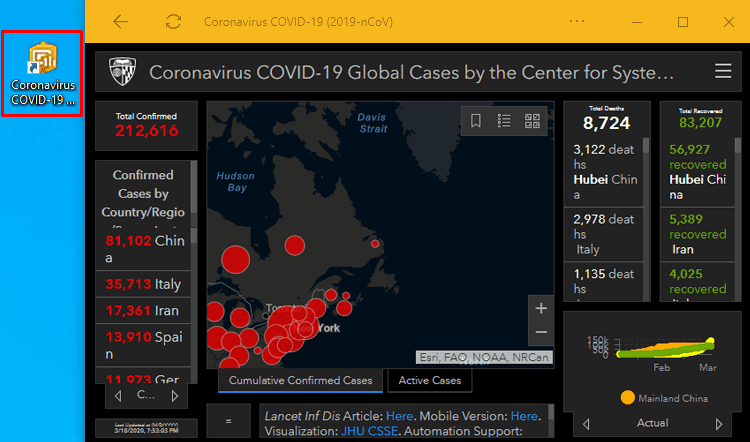Image resolution: width=750 pixels, height=442 pixels.
Task: Click the large red circle near Hudson Bay
Action: pyautogui.click(x=235, y=260)
